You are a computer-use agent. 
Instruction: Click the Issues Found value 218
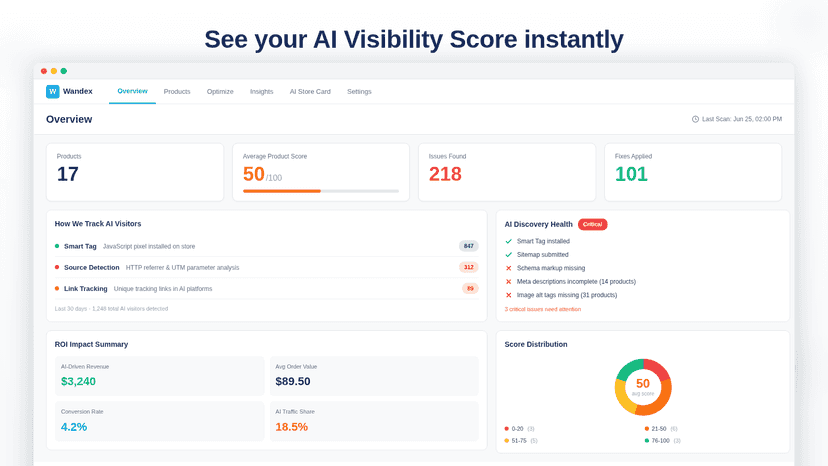(x=445, y=174)
